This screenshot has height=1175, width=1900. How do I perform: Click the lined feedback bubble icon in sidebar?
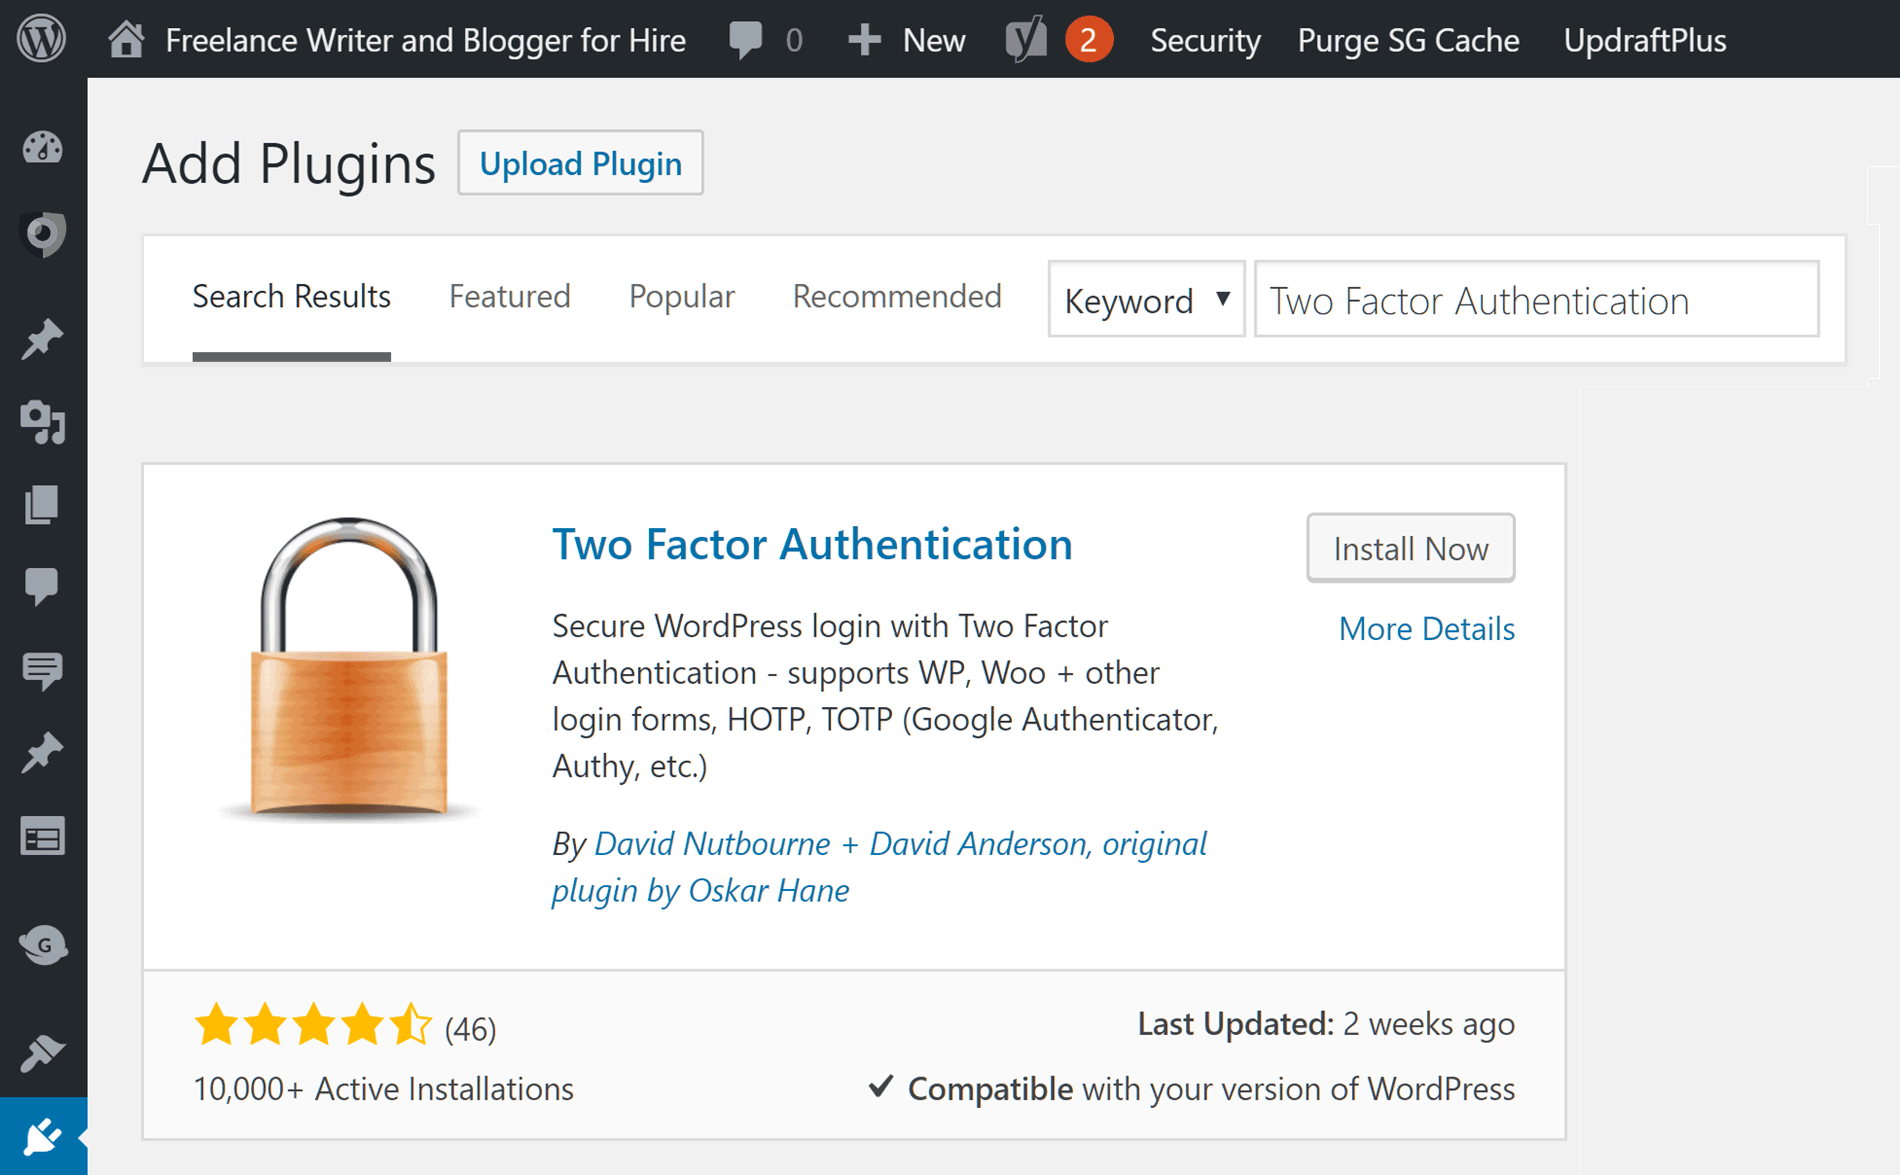[42, 671]
